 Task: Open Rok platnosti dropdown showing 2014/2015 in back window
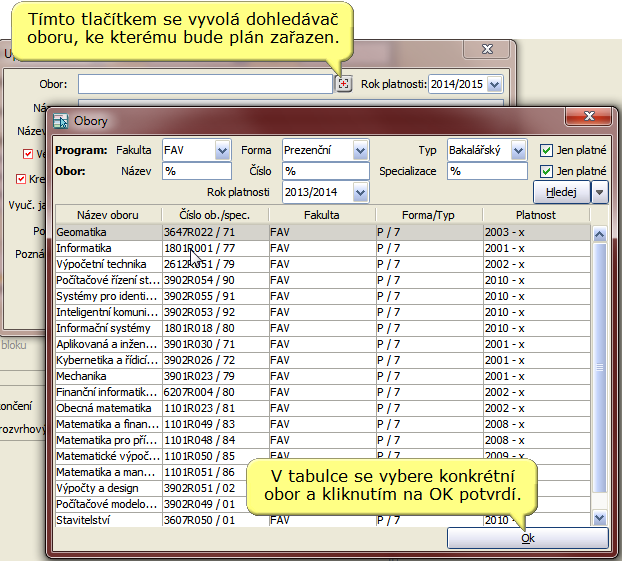[x=495, y=84]
